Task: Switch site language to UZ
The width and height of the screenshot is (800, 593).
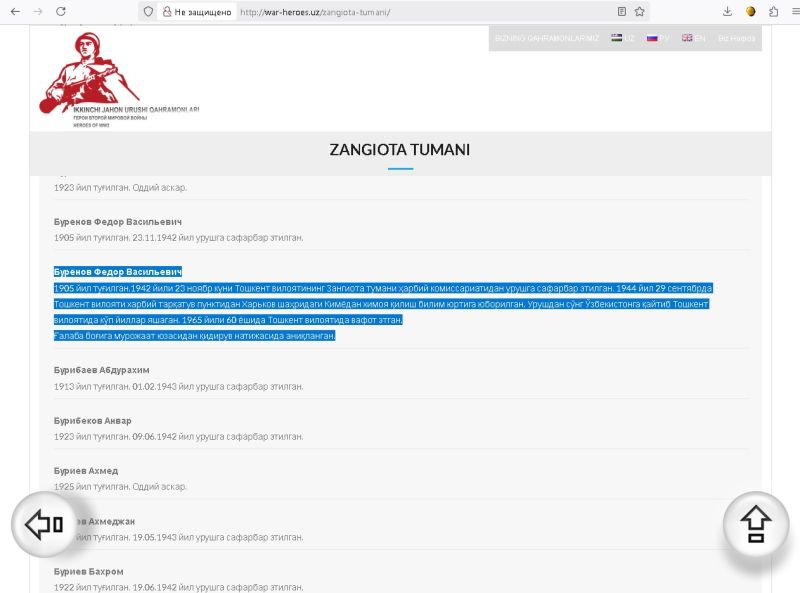Action: coord(624,38)
